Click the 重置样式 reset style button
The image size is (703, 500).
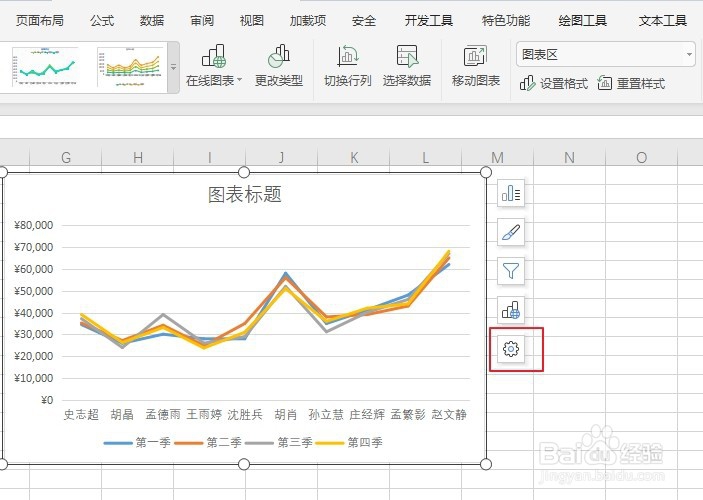click(x=631, y=83)
